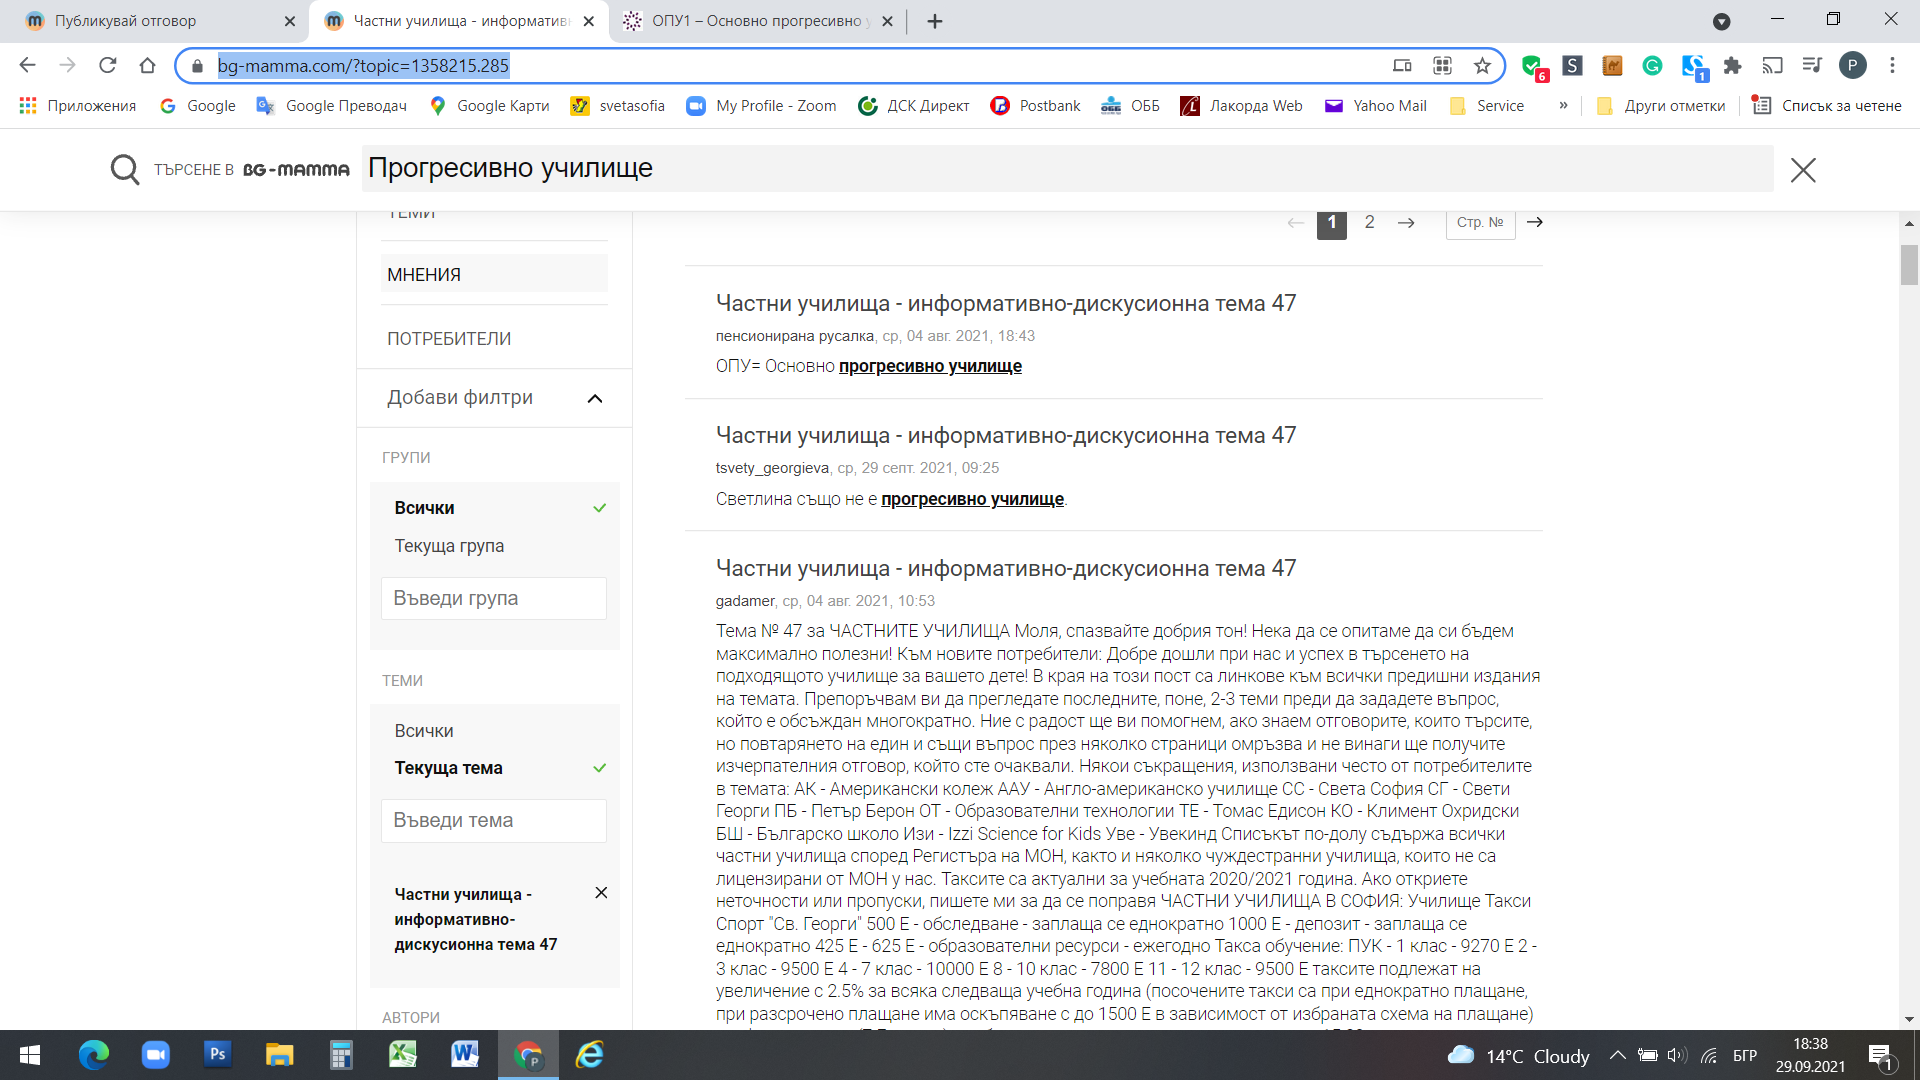This screenshot has width=1920, height=1080.
Task: Click the bg-mamma search magnifier icon
Action: (x=125, y=169)
